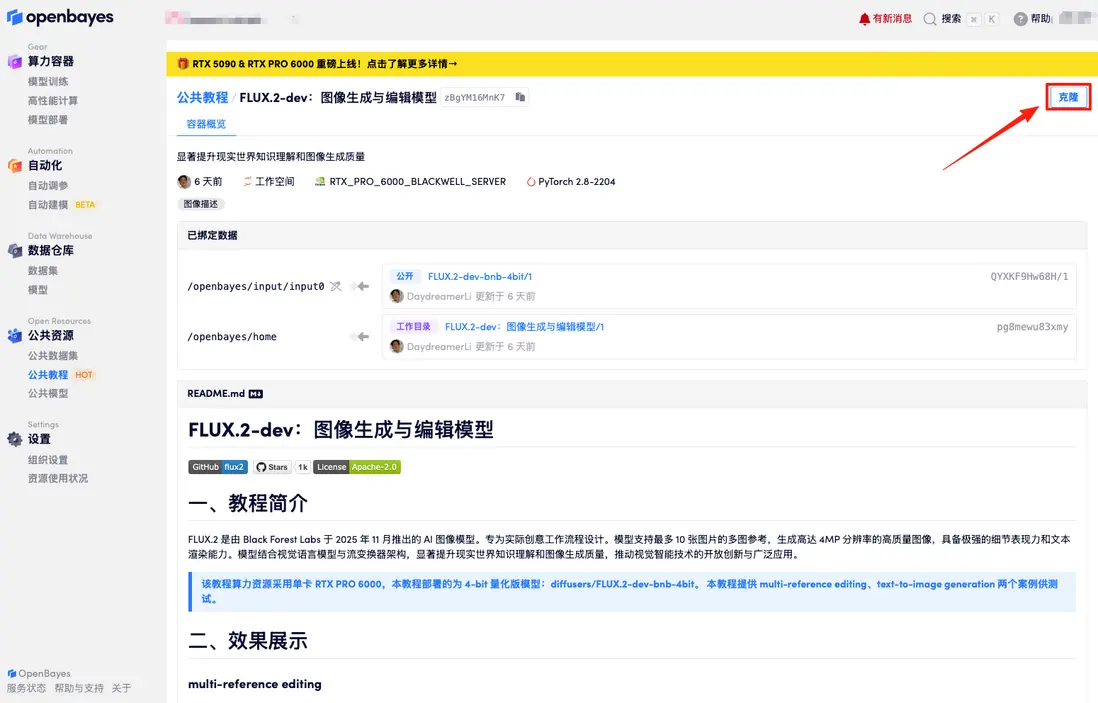The height and width of the screenshot is (703, 1098).
Task: Open the 算力容器 section icon
Action: pos(15,62)
